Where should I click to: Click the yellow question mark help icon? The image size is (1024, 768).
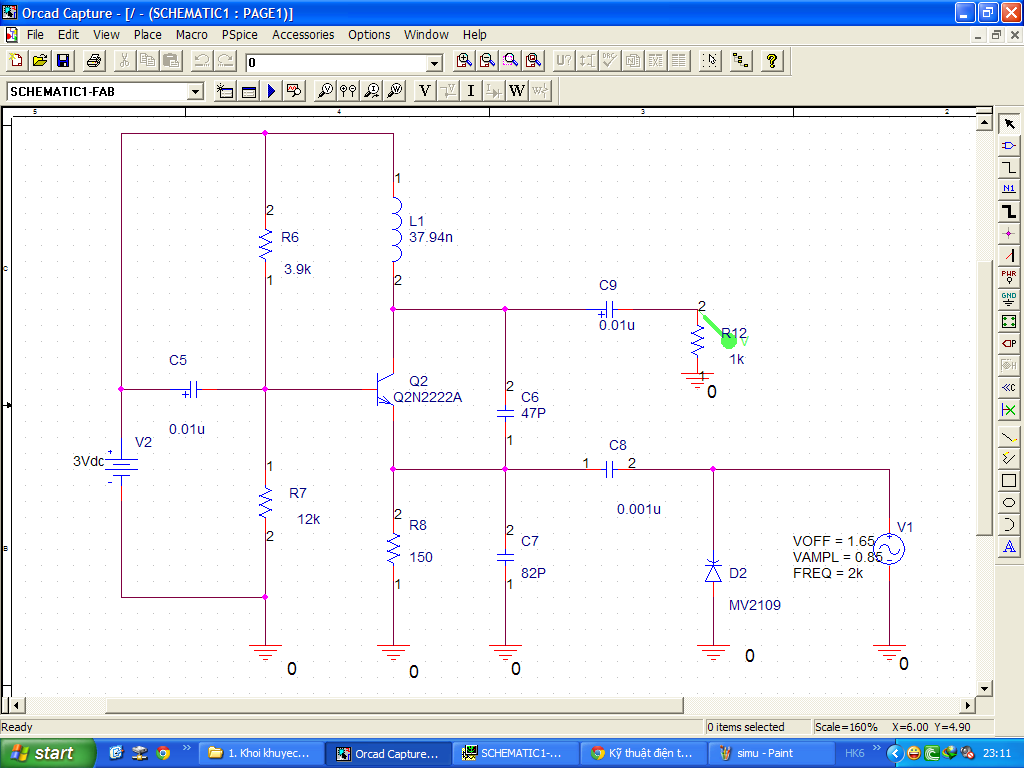(772, 61)
